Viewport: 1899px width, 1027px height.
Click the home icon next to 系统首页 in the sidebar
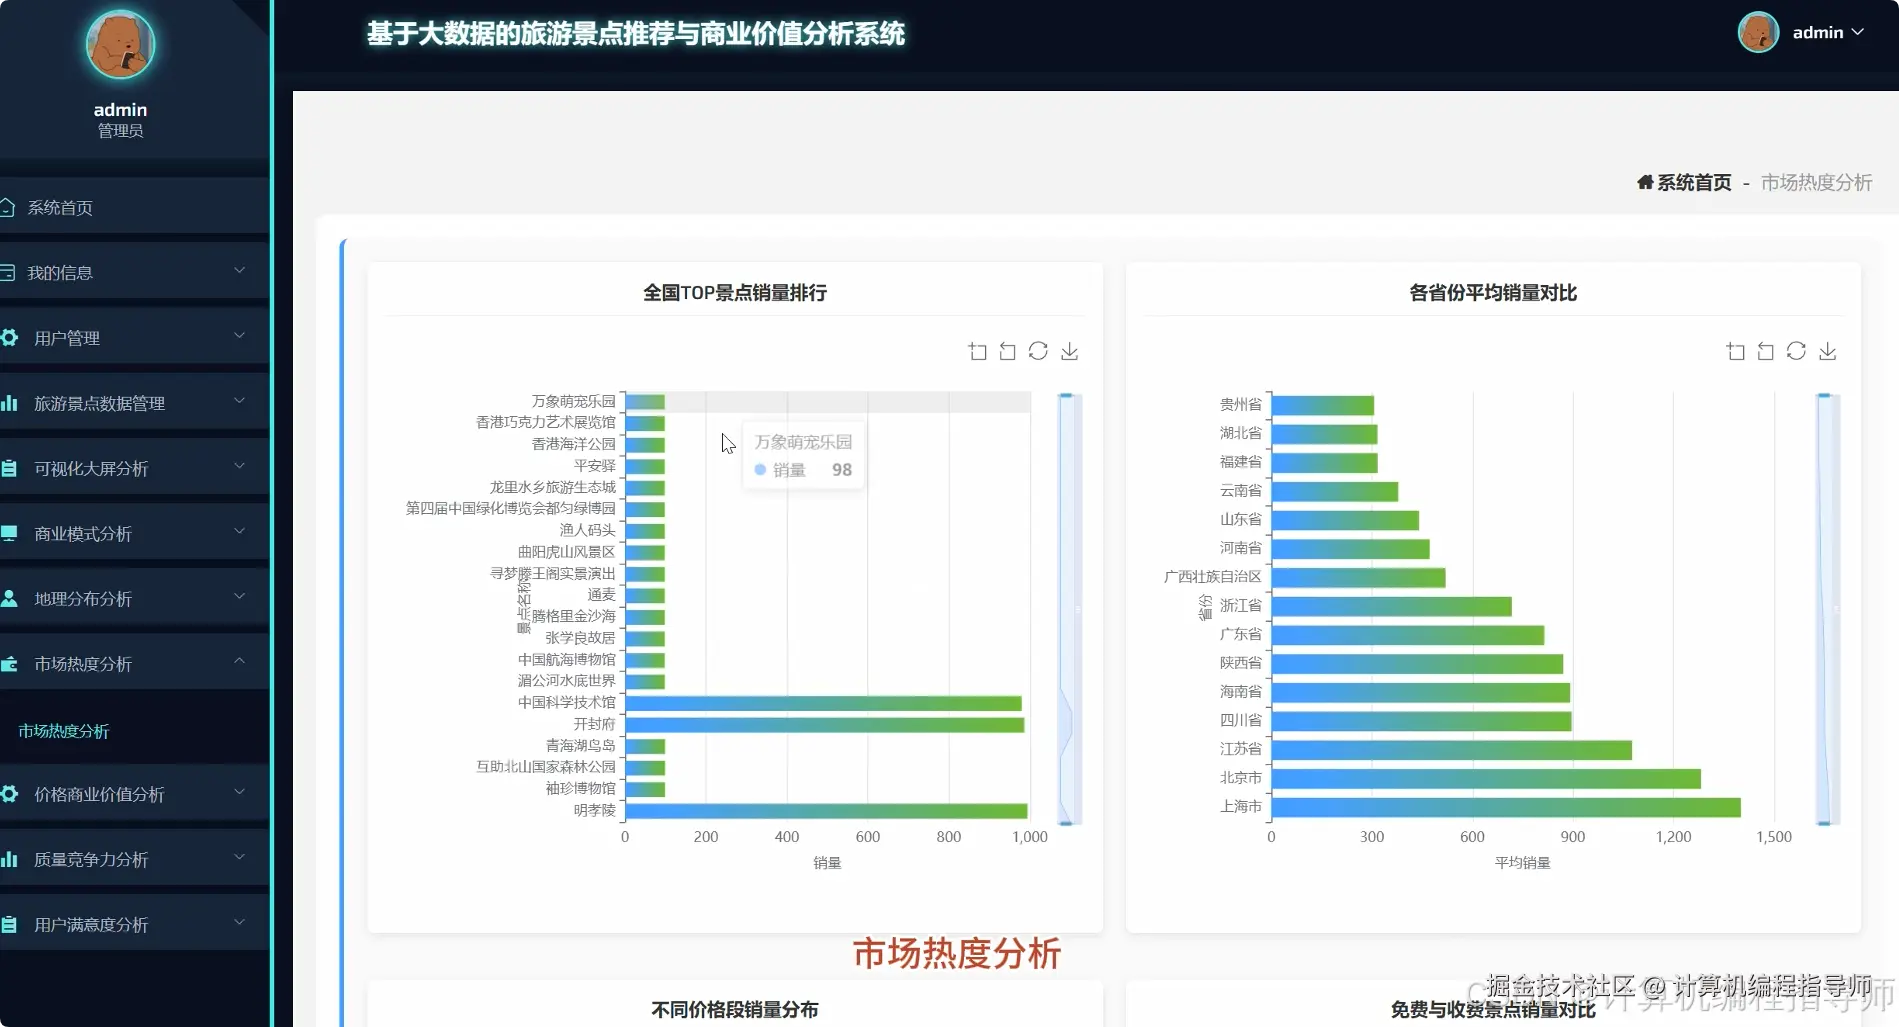pos(7,207)
